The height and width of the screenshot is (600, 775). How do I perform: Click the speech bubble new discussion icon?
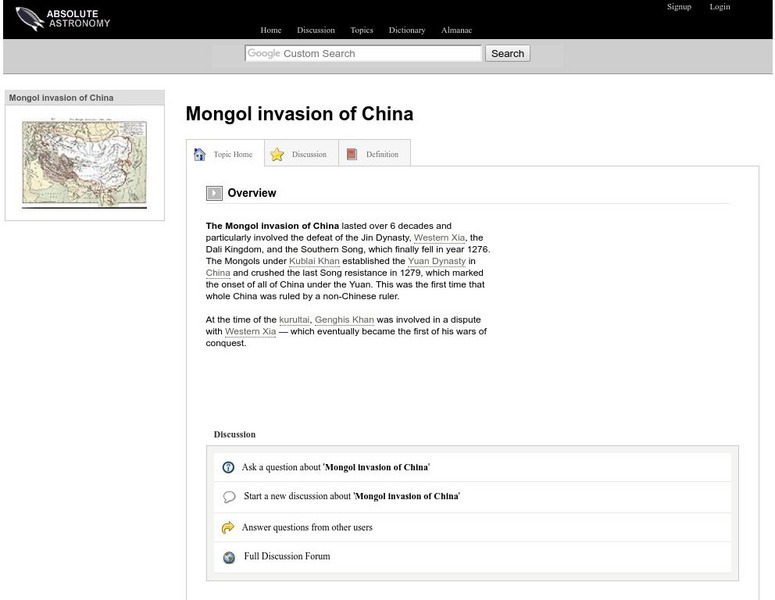[229, 496]
